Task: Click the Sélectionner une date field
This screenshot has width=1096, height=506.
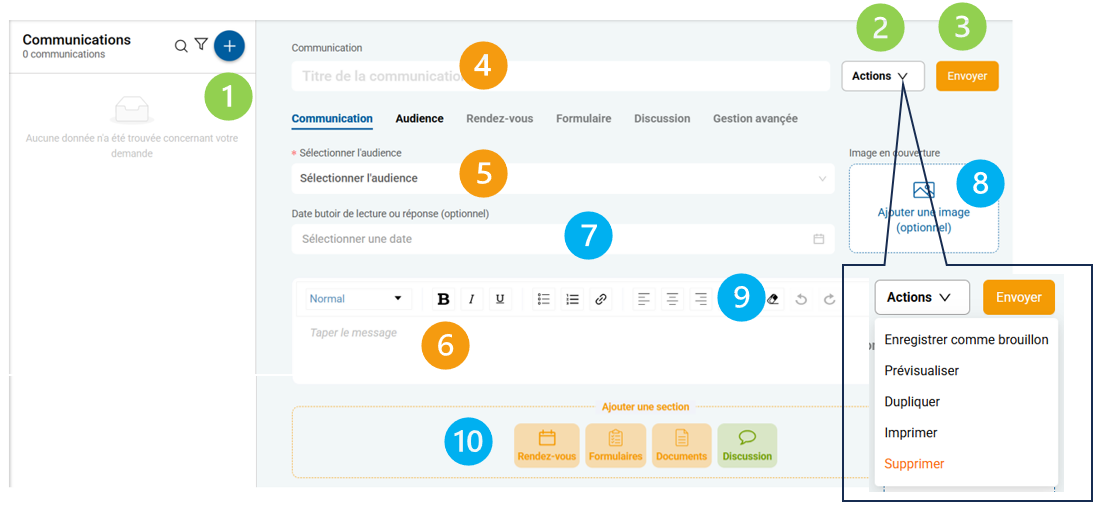Action: [563, 239]
